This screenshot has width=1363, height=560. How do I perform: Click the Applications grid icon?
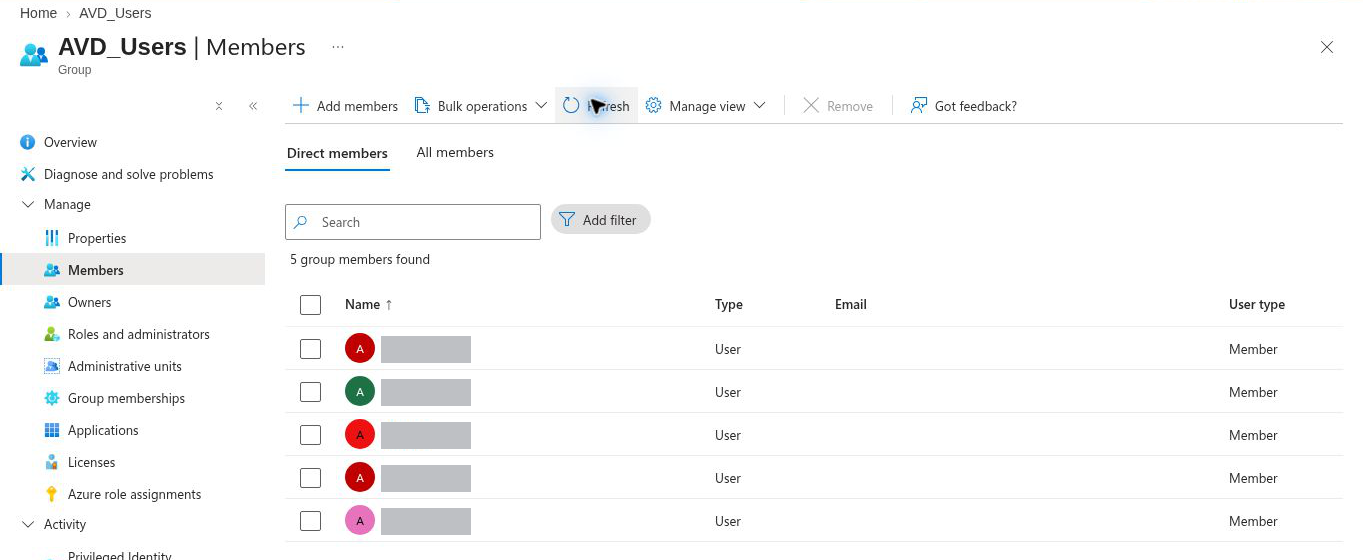[x=52, y=430]
